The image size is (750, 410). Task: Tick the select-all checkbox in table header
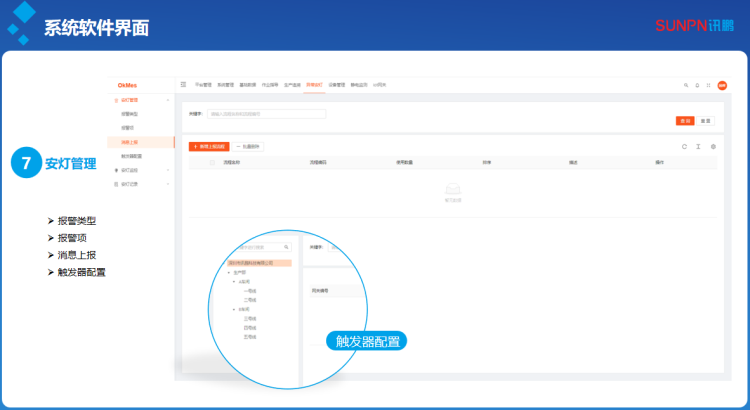tap(212, 161)
